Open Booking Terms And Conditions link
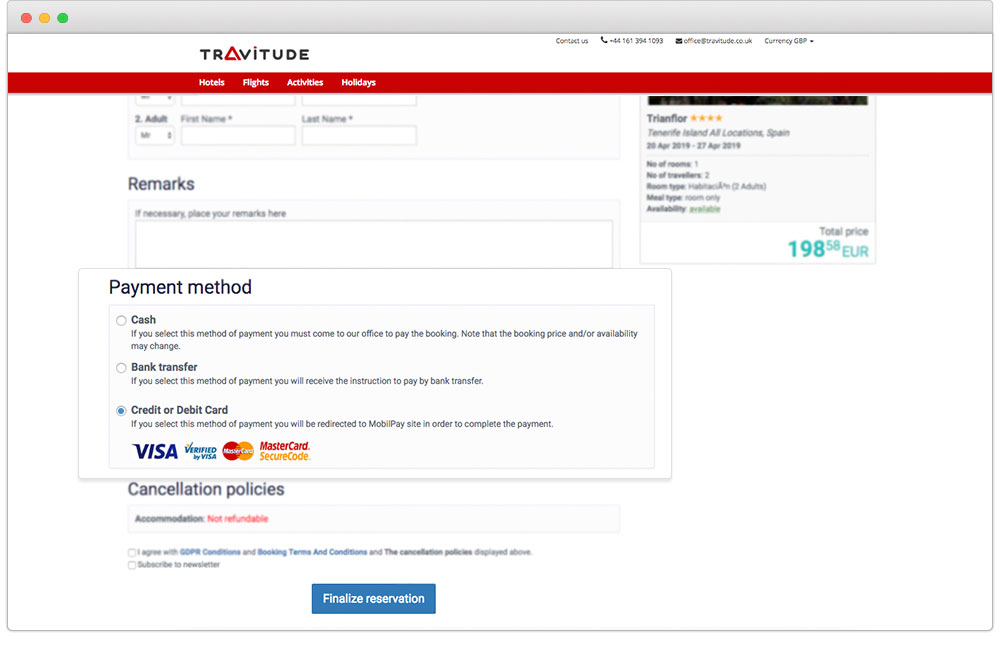Viewport: 1000px width, 646px height. [312, 552]
